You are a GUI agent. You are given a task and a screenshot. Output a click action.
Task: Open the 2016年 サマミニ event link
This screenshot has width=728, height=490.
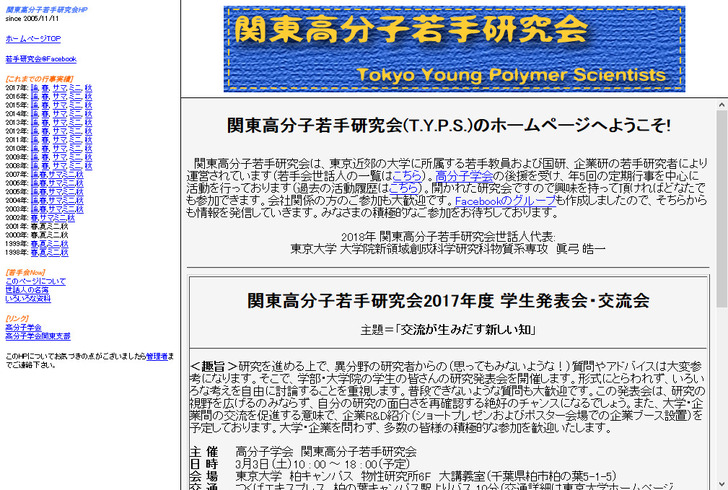tap(67, 96)
